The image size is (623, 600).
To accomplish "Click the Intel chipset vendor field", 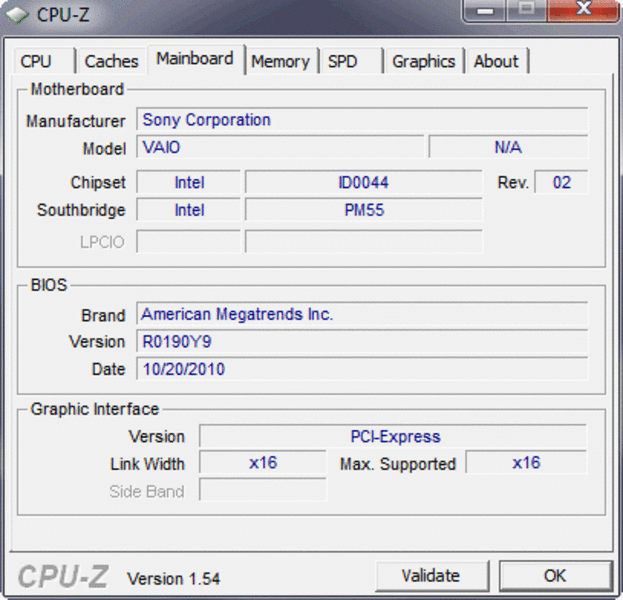I will click(189, 182).
